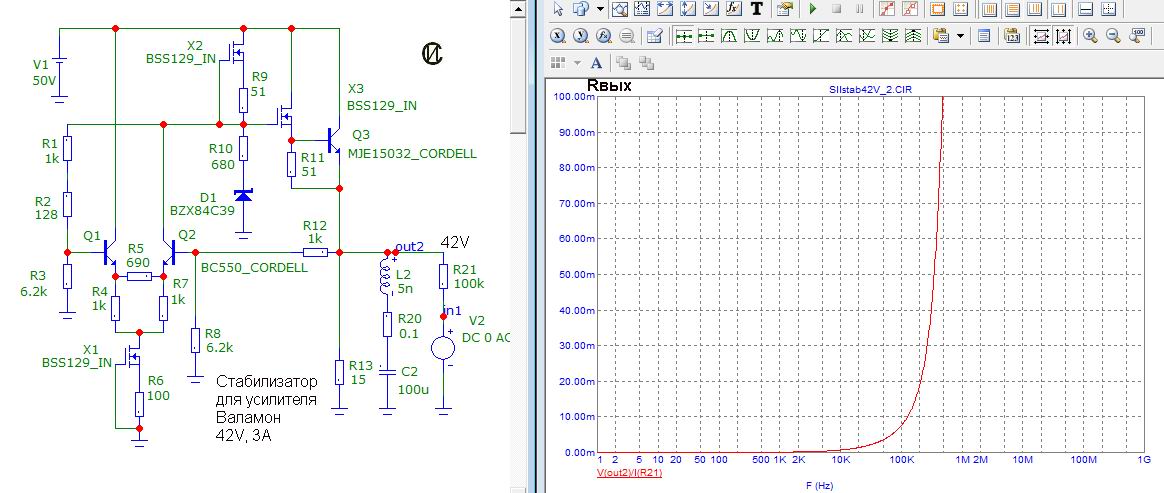
Task: Open the Y expression scope icon
Action: 581,36
